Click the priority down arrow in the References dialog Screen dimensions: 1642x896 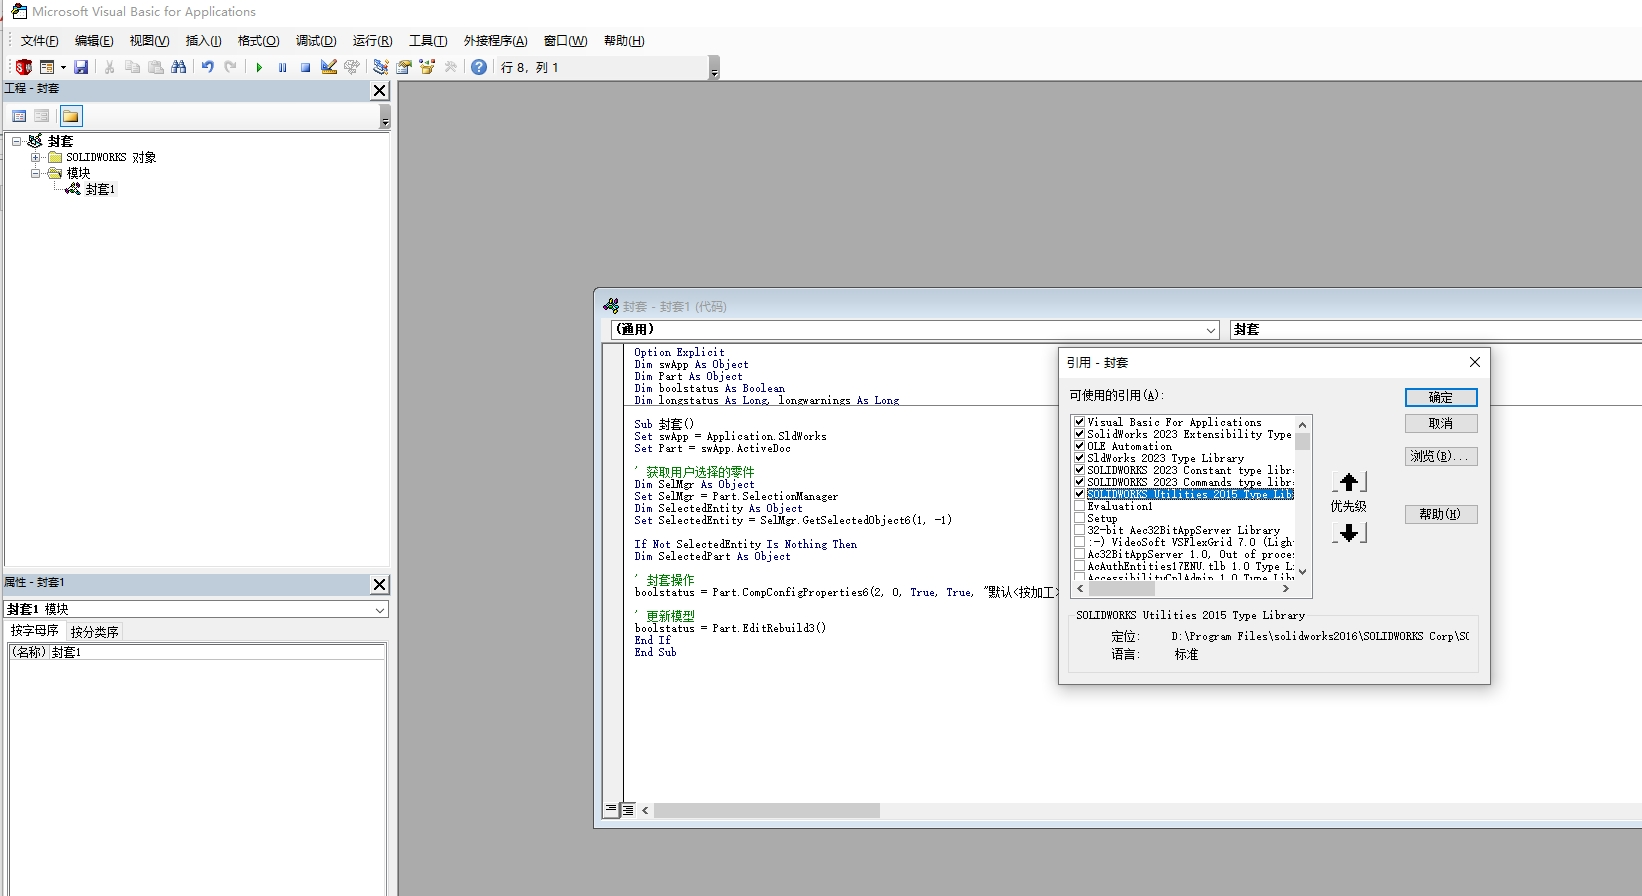[x=1349, y=532]
